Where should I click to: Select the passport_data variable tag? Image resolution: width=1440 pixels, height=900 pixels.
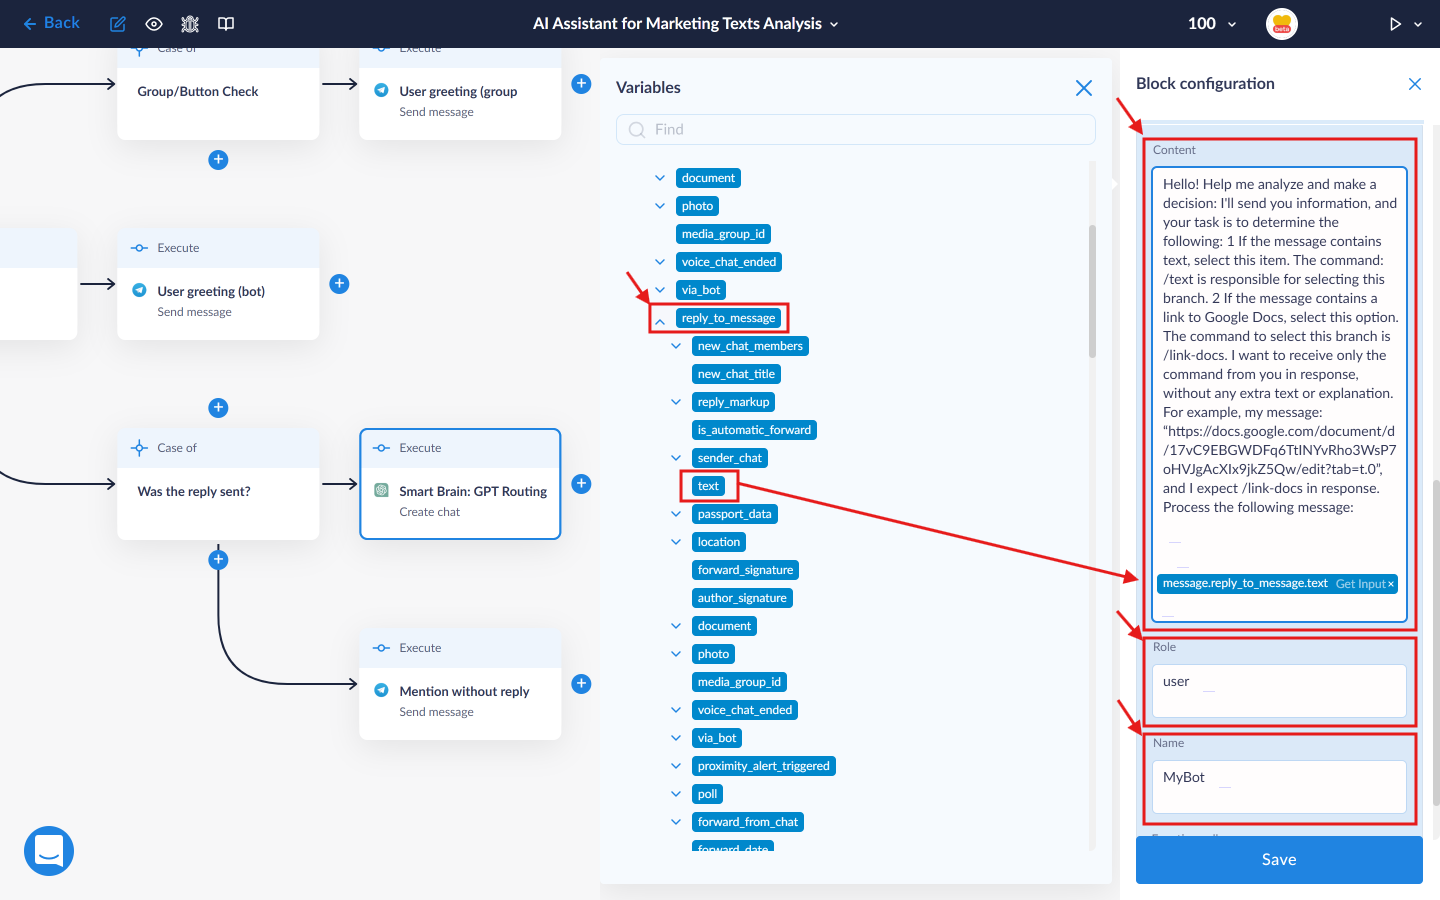coord(734,514)
